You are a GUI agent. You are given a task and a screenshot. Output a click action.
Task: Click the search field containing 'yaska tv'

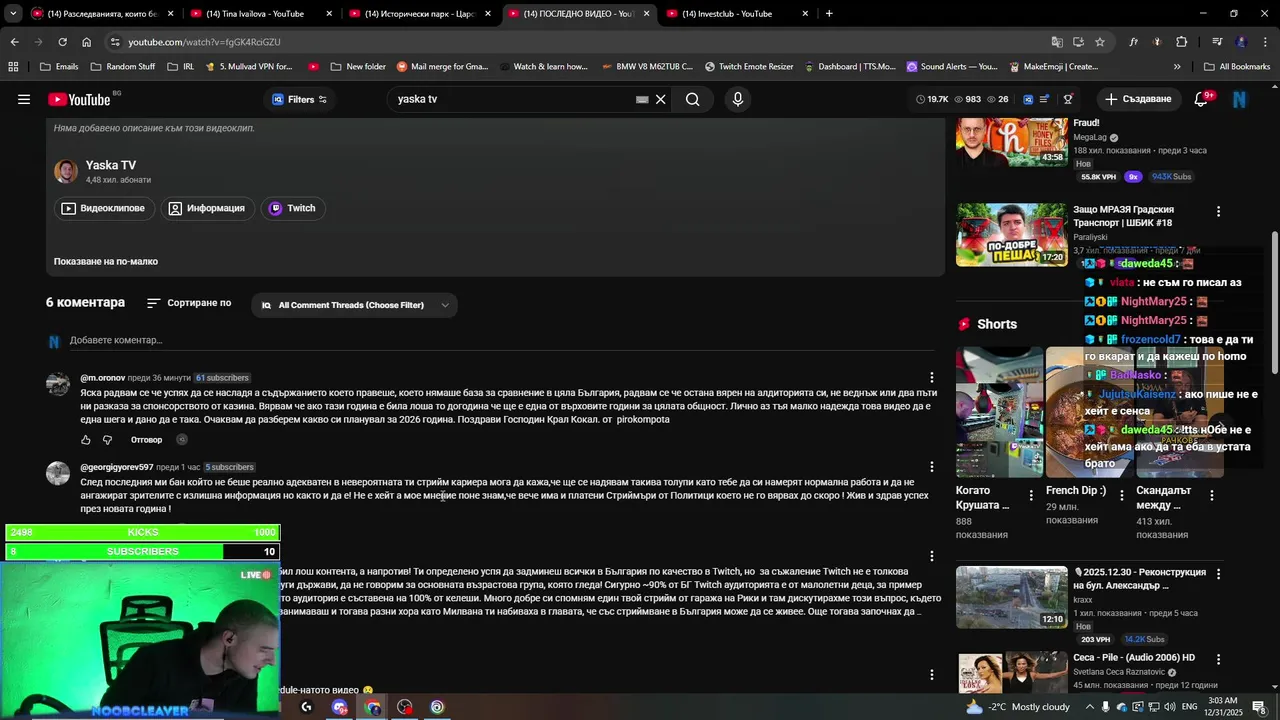tap(513, 99)
